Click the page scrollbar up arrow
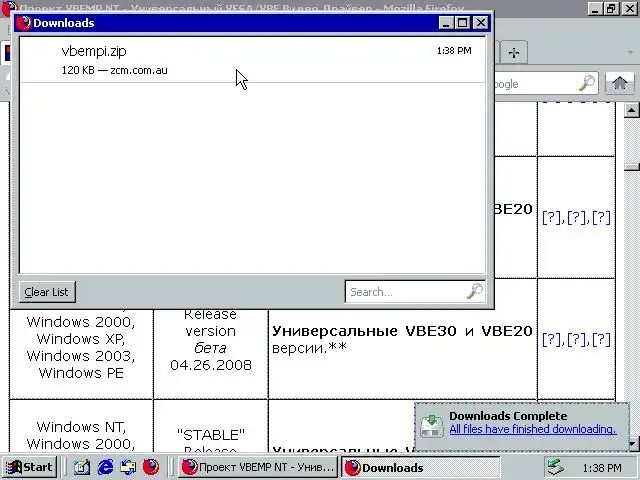The height and width of the screenshot is (480, 640). 631,110
